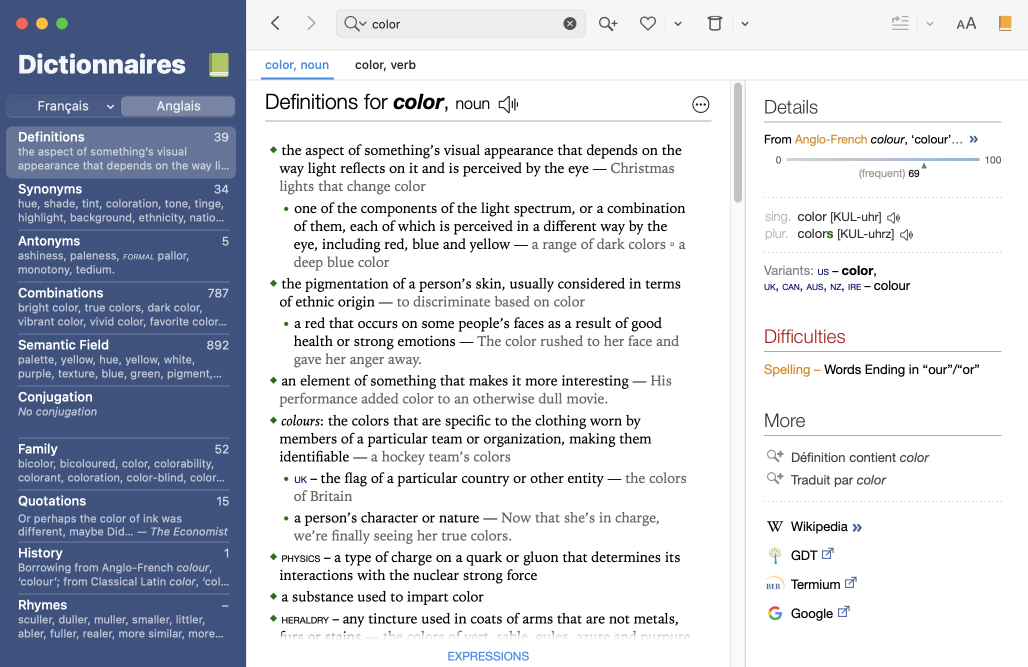Open the text size AA control
Screen dimensions: 1028x667
[x=965, y=24]
